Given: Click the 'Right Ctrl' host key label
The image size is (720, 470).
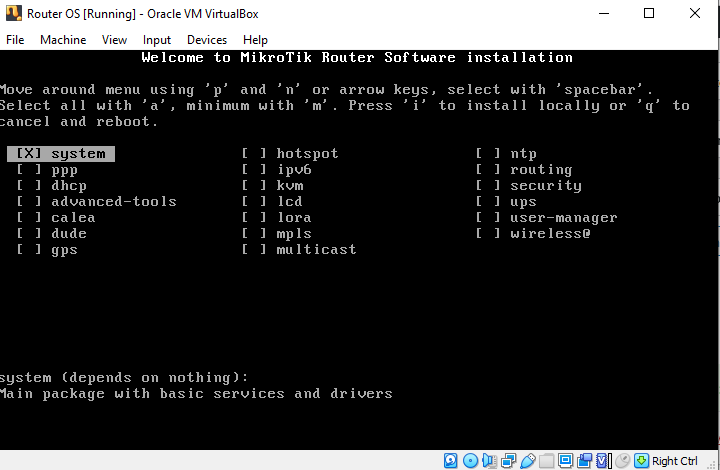Looking at the screenshot, I should [675, 460].
